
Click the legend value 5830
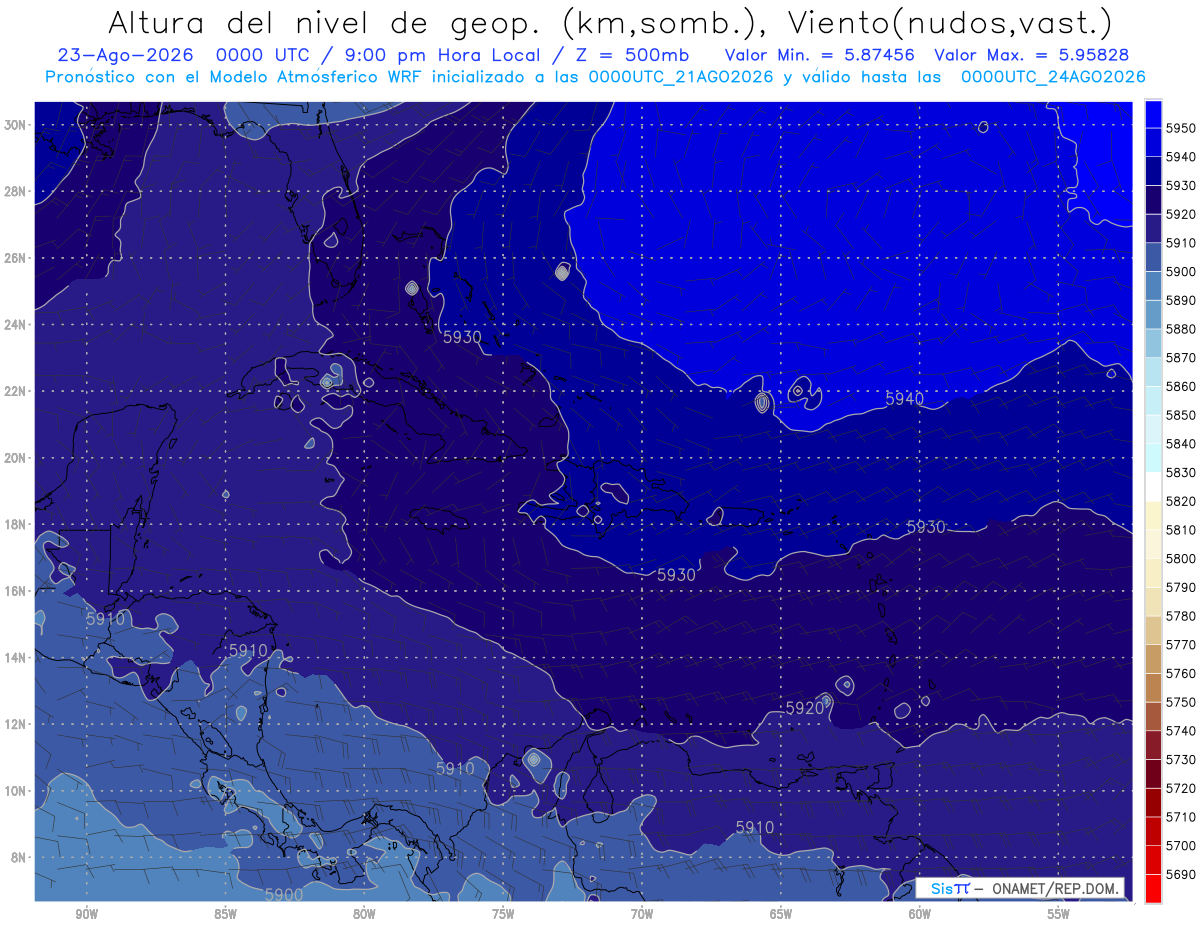[x=1180, y=472]
